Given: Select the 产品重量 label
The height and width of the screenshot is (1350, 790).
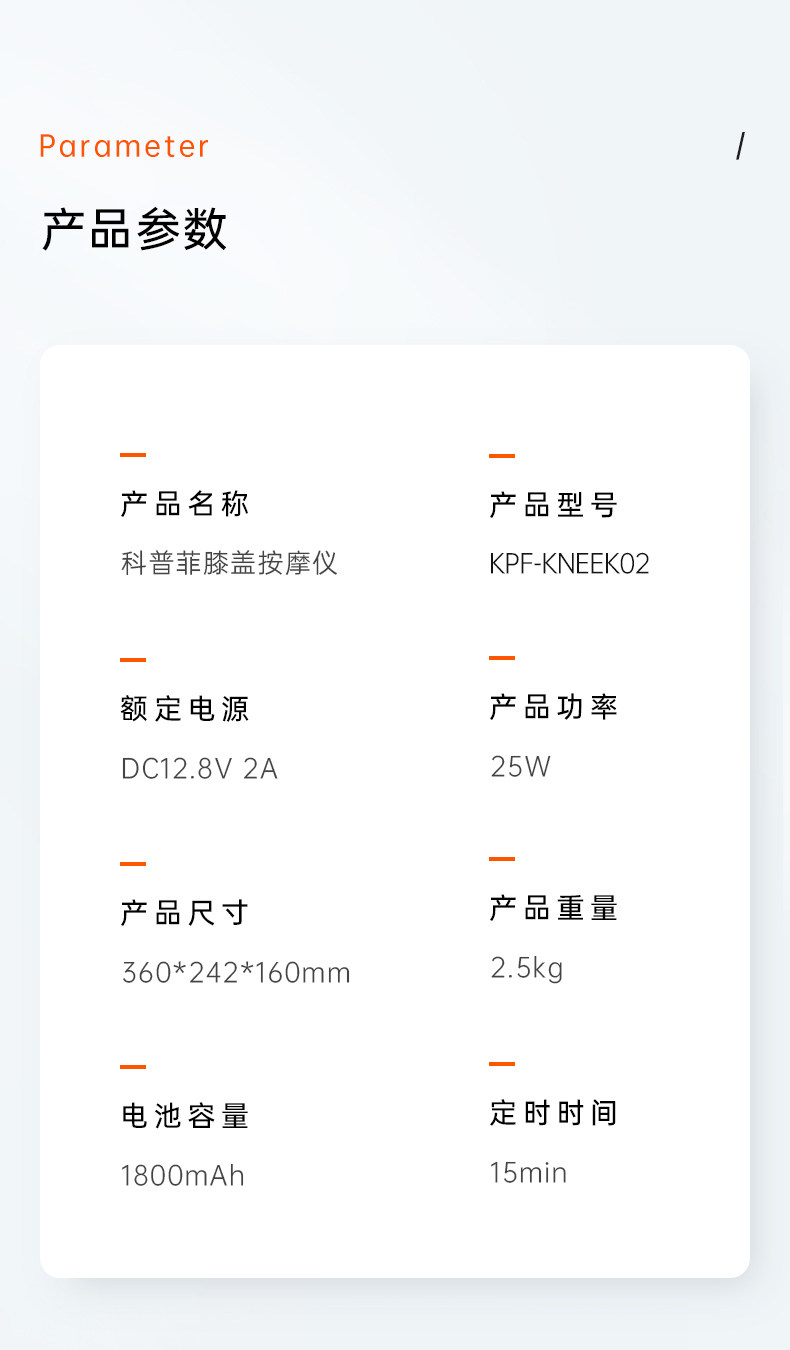Looking at the screenshot, I should click(x=554, y=908).
